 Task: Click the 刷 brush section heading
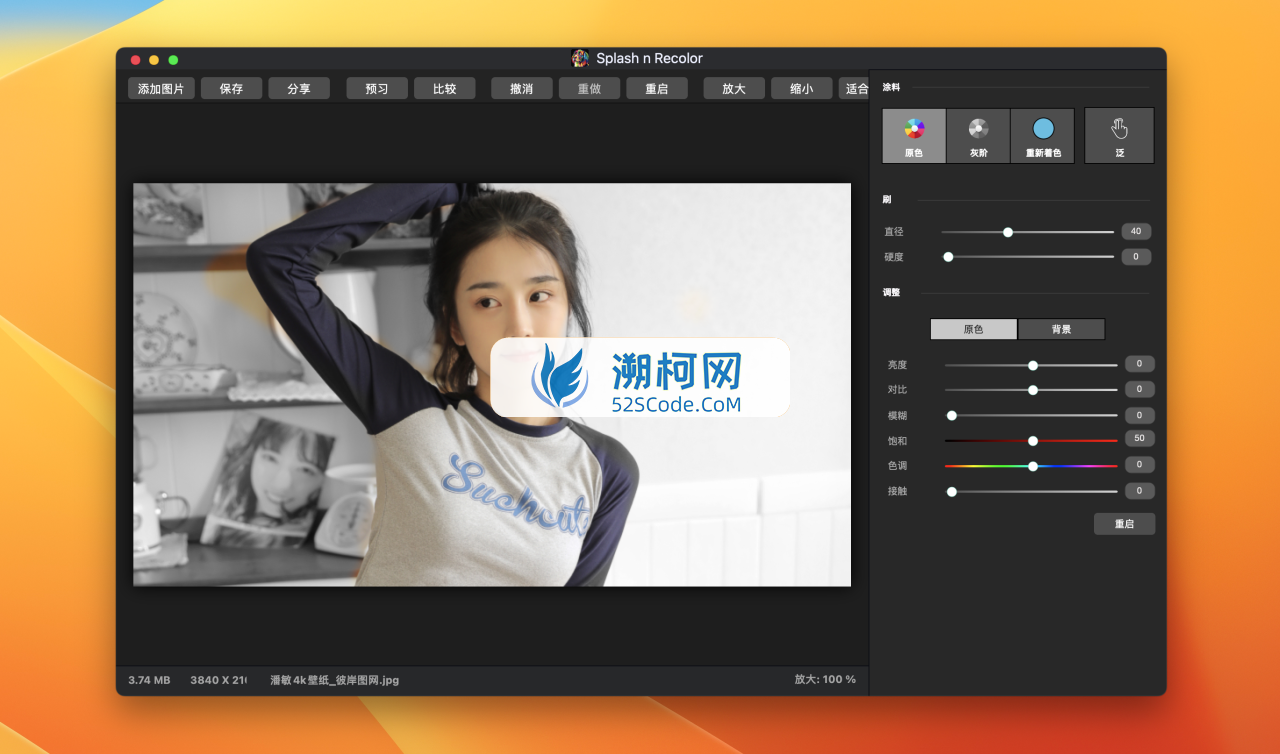(886, 200)
